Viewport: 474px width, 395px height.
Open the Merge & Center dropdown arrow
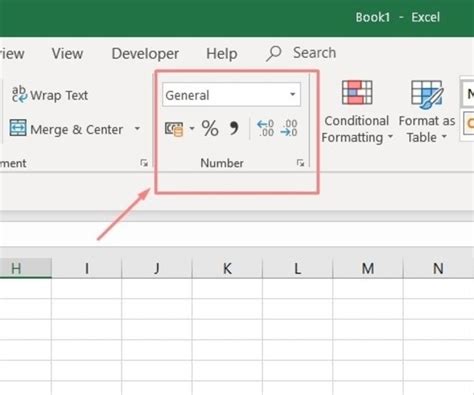click(137, 128)
